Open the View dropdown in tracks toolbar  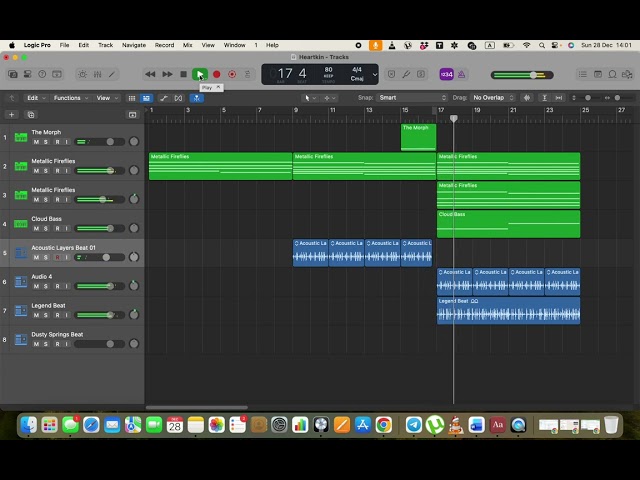107,98
